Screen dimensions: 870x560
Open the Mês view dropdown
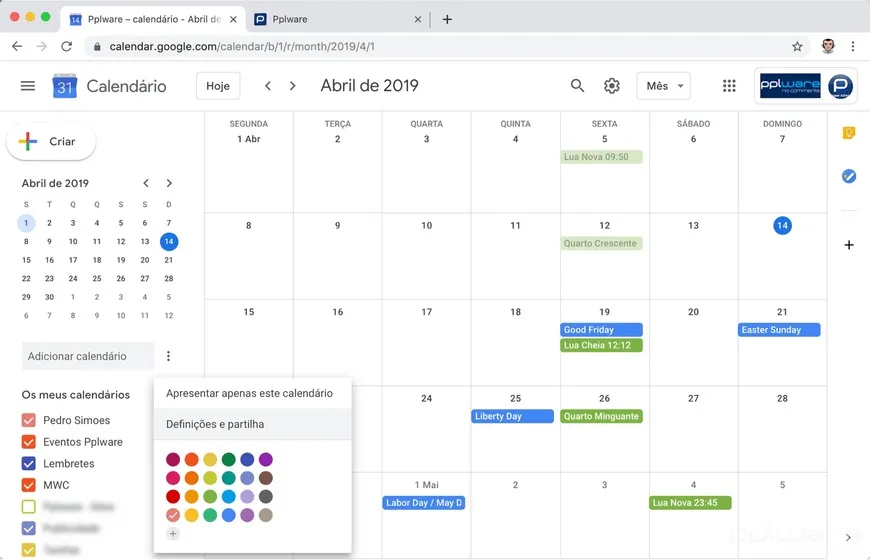[664, 86]
